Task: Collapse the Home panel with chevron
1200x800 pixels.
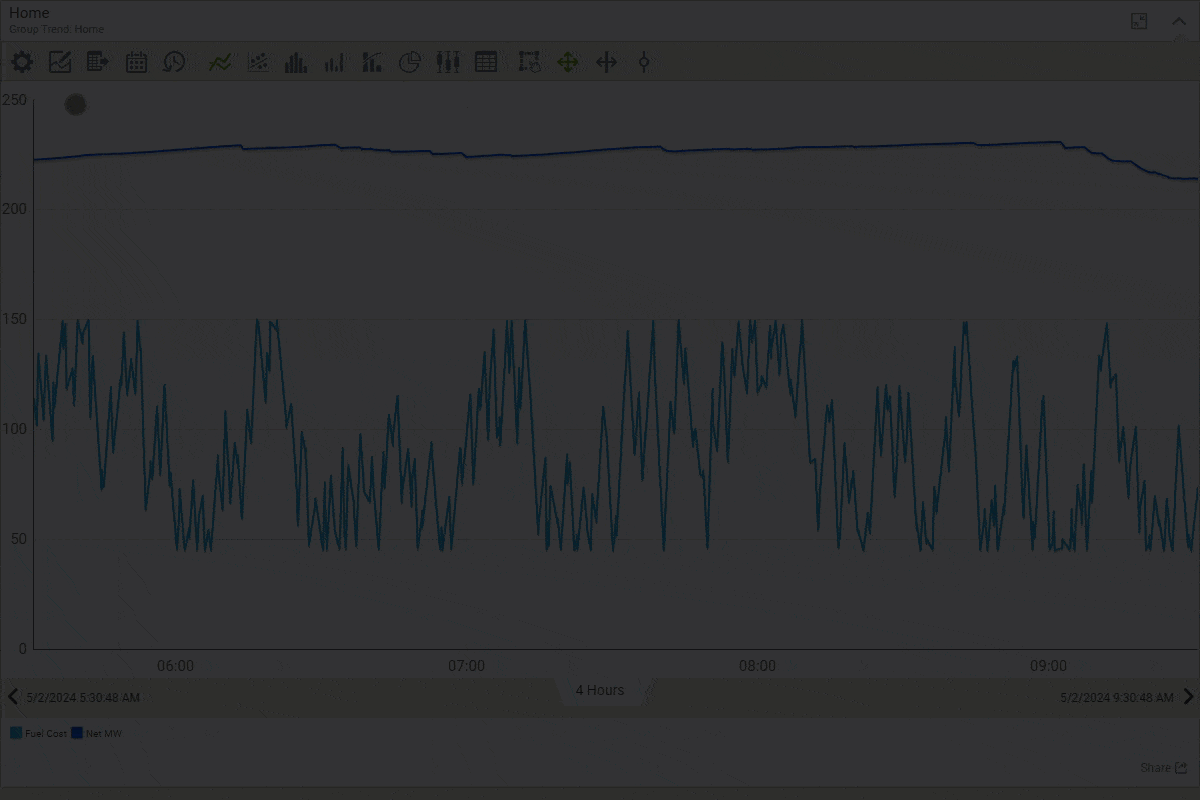Action: 1179,21
